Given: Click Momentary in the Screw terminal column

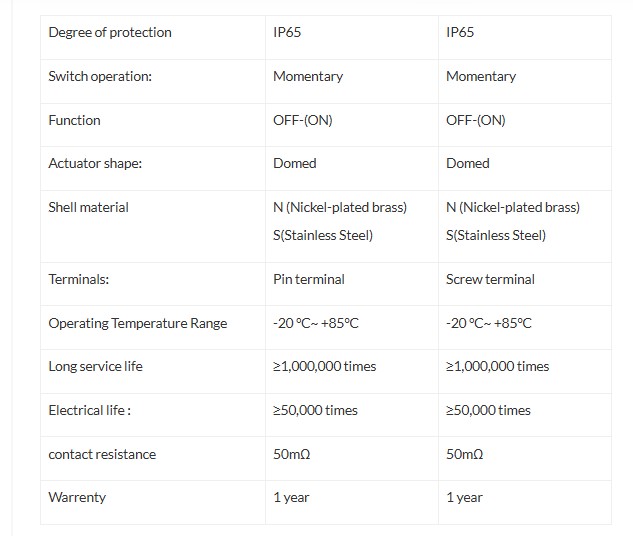Looking at the screenshot, I should pyautogui.click(x=481, y=76).
